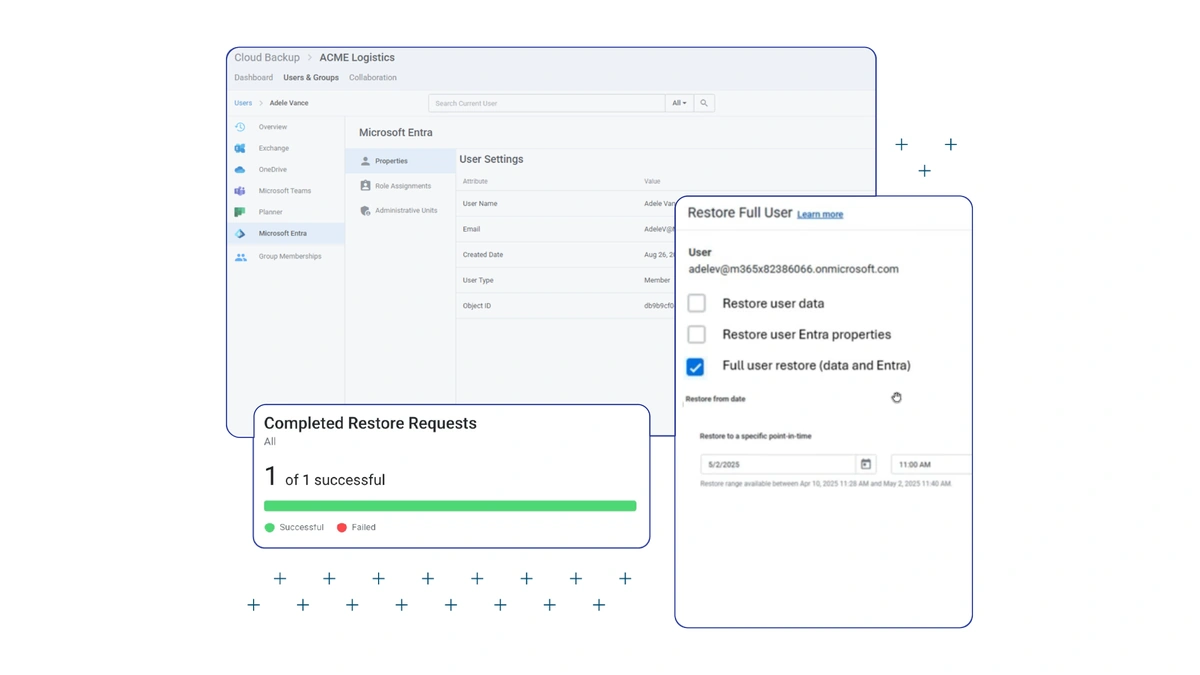Click the ACME Logistics breadcrumb
The height and width of the screenshot is (675, 1200).
[x=357, y=58]
